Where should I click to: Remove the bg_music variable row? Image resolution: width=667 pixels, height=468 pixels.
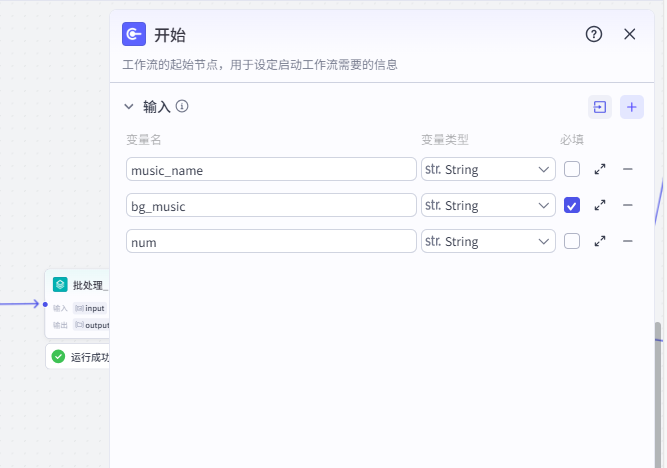click(x=628, y=205)
